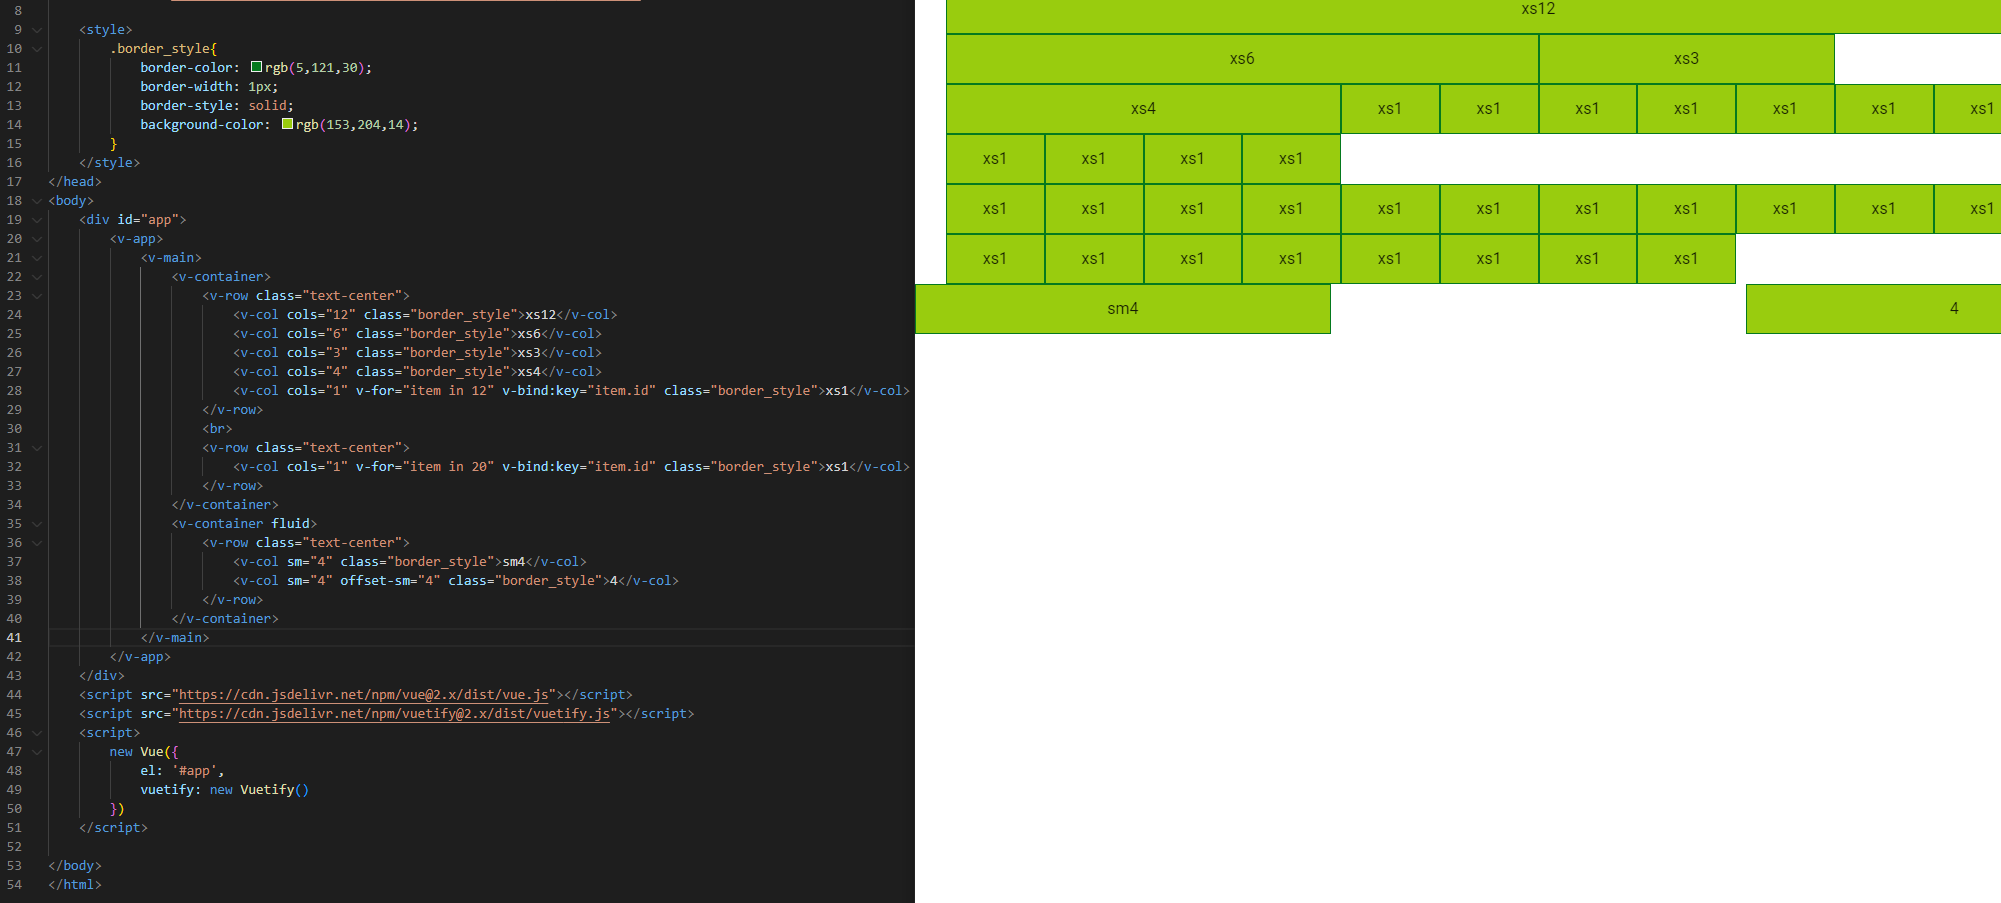Click the </body> closing tag
This screenshot has height=903, width=2001.
(x=75, y=866)
